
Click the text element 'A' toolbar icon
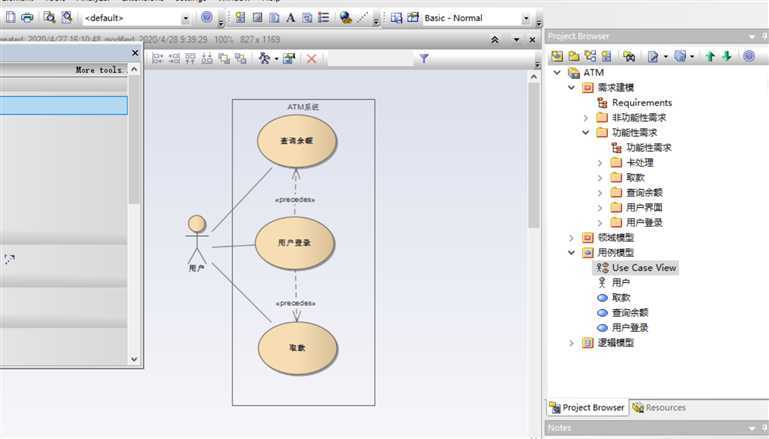pos(290,18)
